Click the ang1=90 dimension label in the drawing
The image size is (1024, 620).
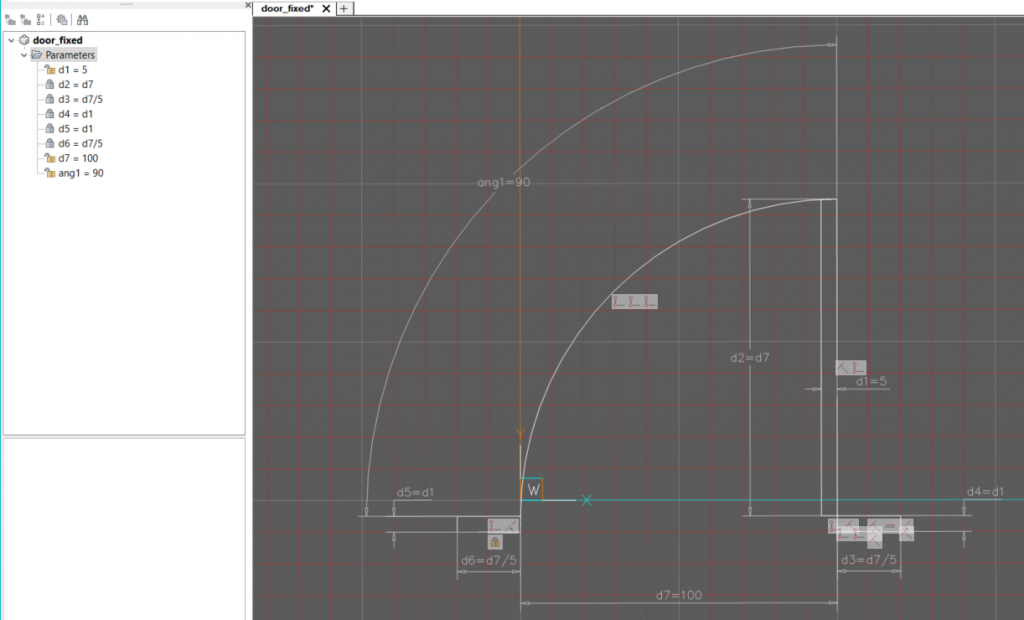(x=504, y=182)
